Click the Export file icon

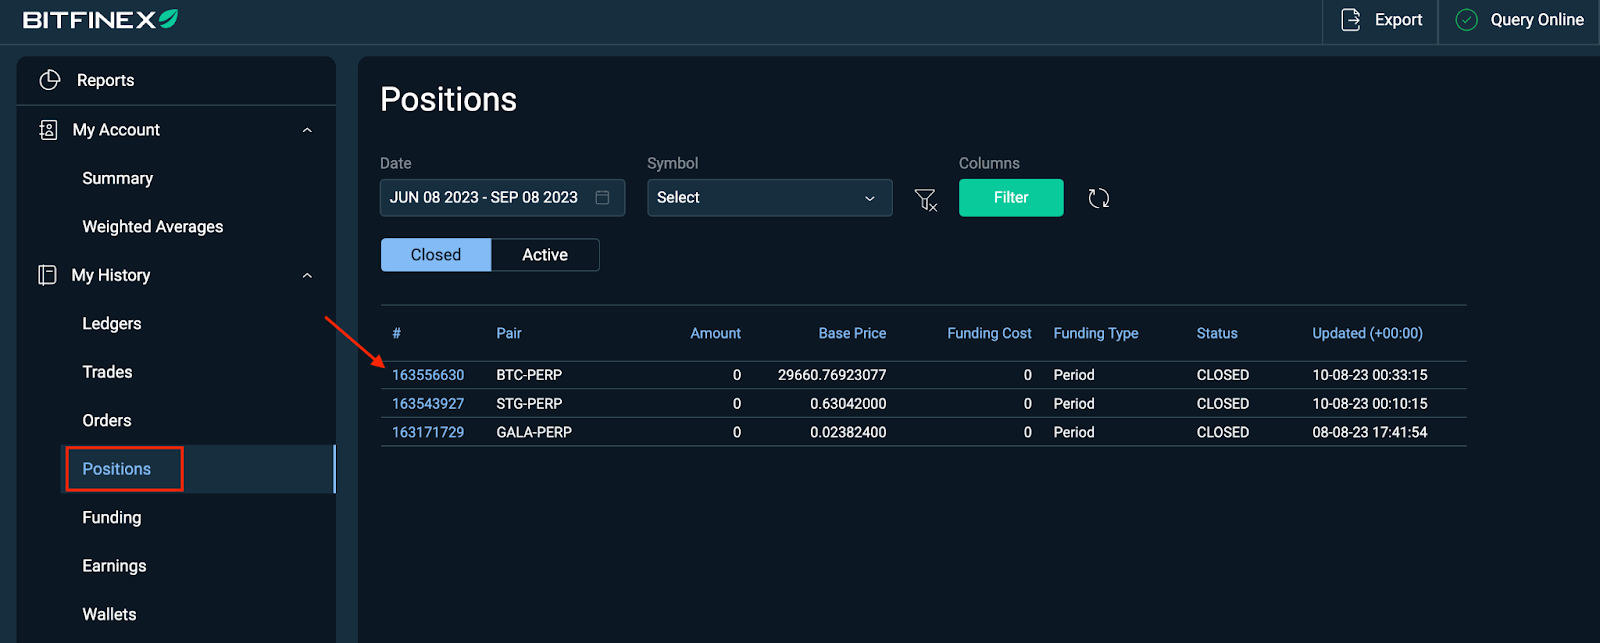[1350, 20]
